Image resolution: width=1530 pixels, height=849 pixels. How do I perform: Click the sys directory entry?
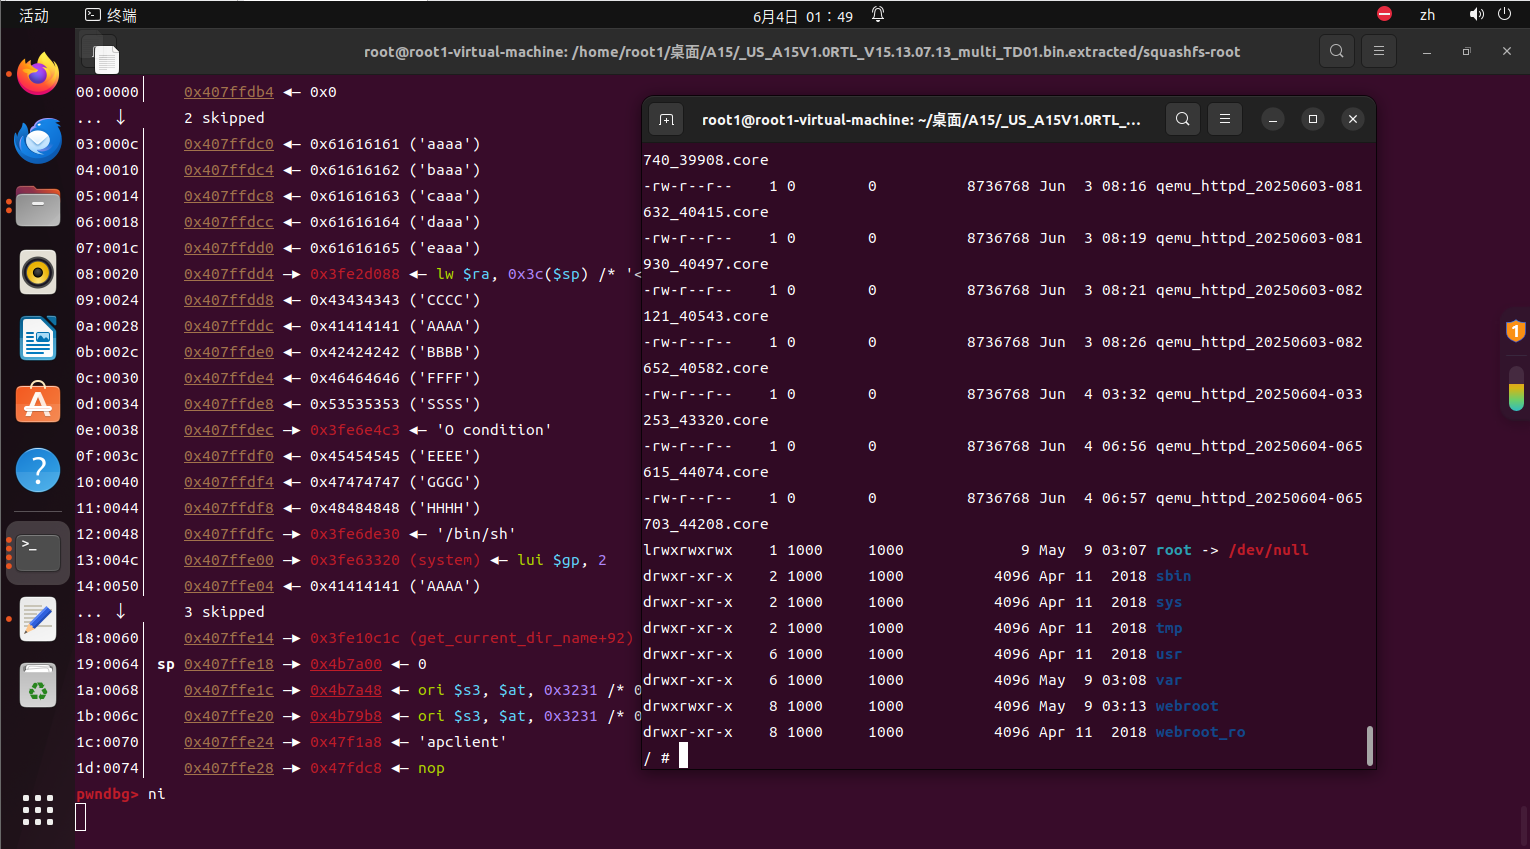1168,602
